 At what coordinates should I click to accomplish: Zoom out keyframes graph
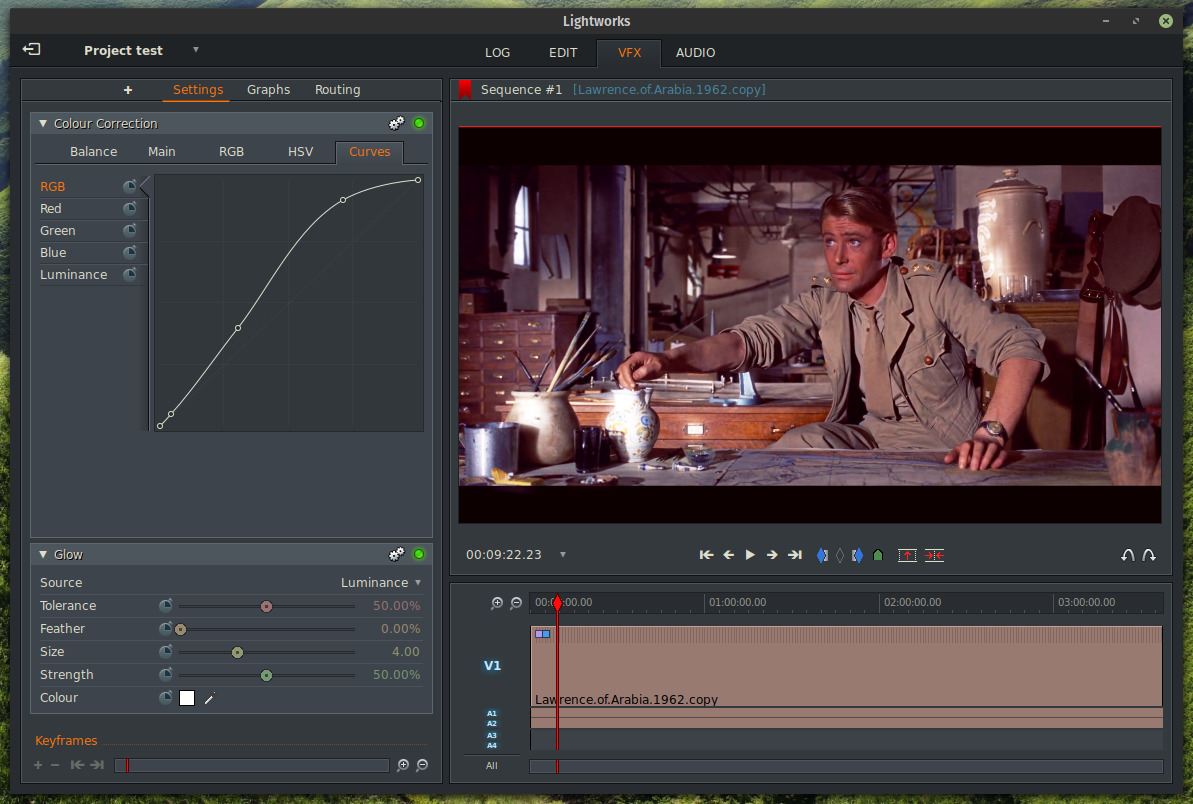click(422, 765)
